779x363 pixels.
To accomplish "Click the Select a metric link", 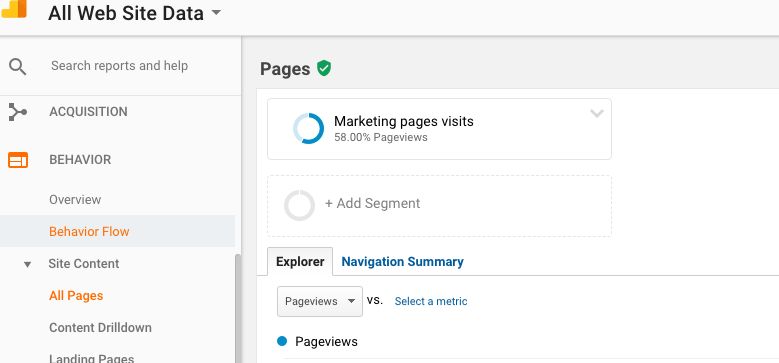I will point(431,301).
